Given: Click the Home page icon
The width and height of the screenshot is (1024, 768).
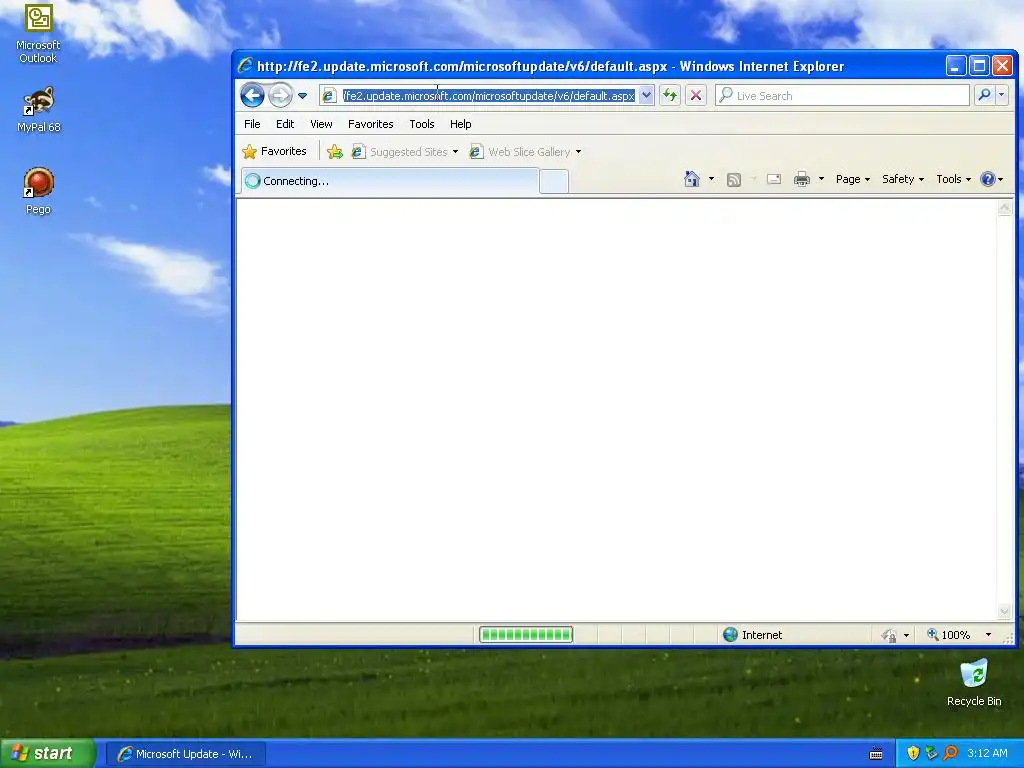Looking at the screenshot, I should (692, 179).
